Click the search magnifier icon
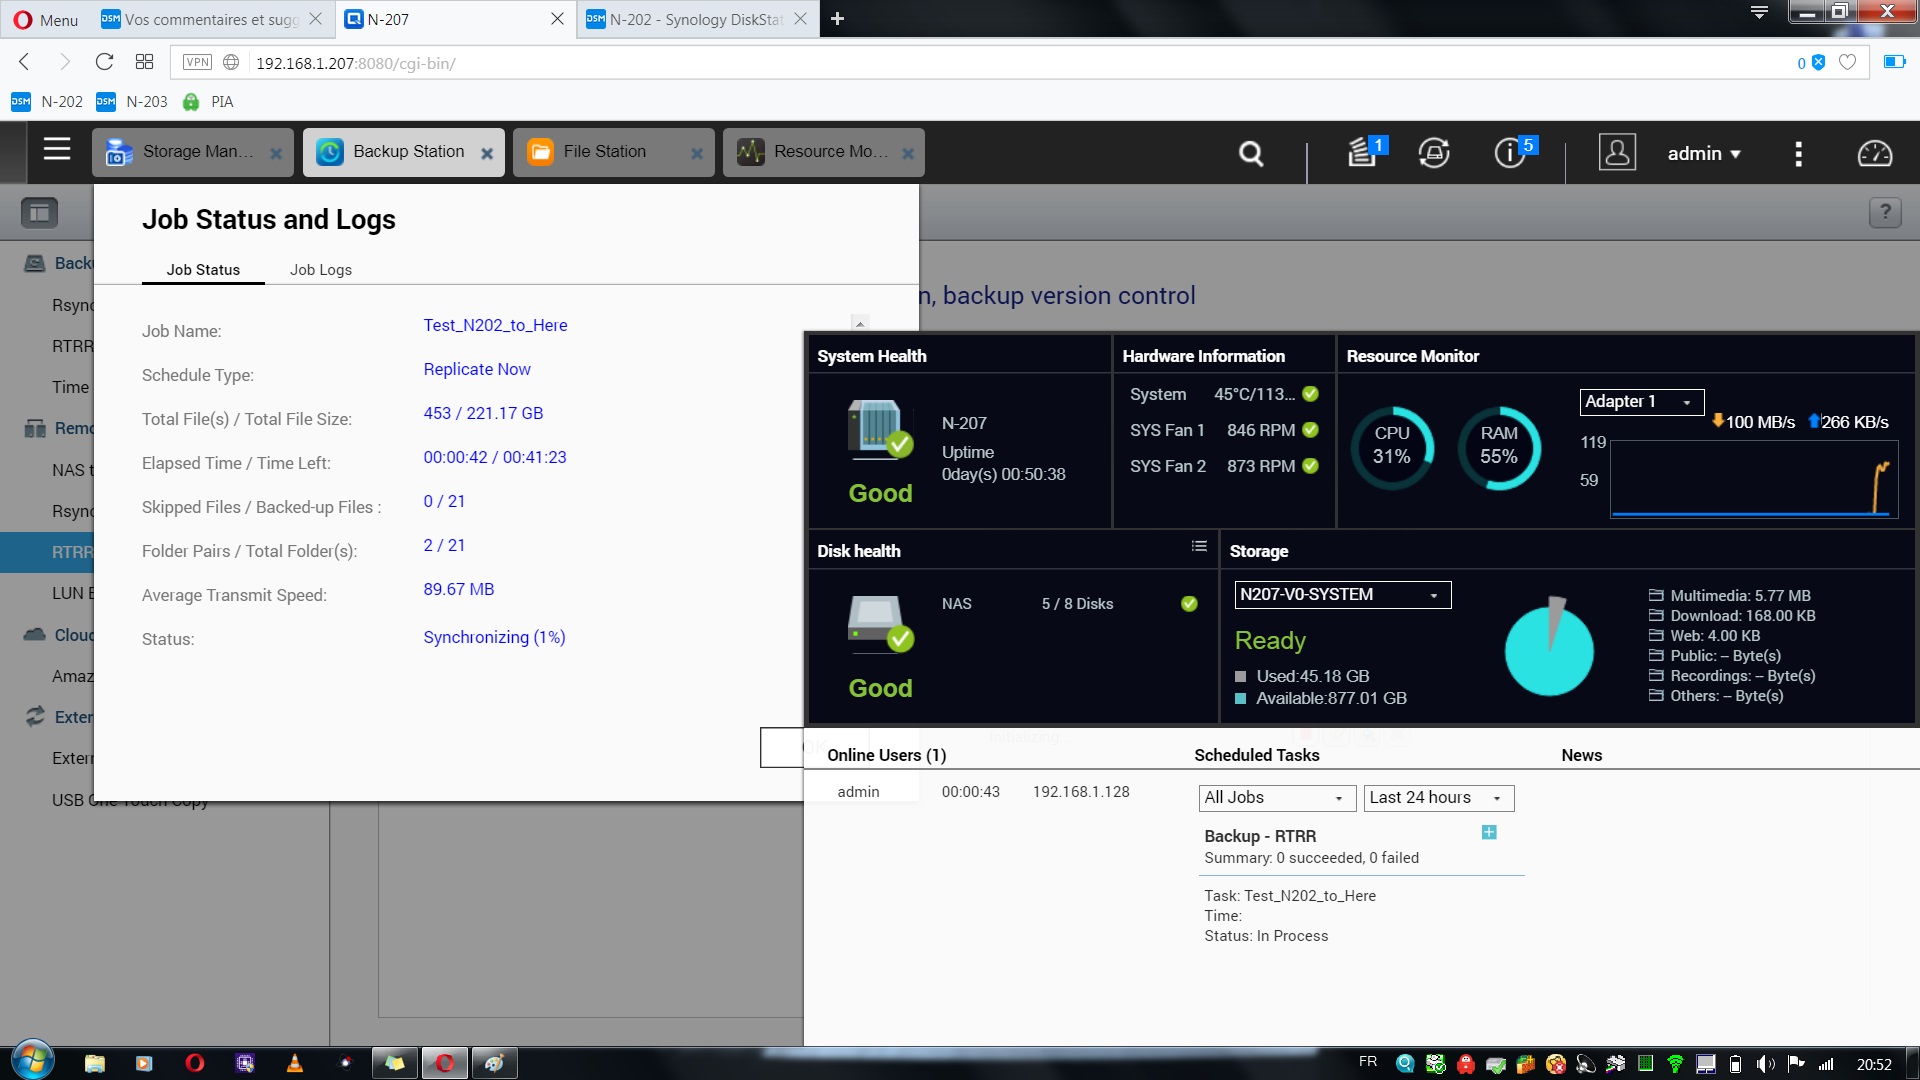Viewport: 1920px width, 1080px height. [x=1250, y=153]
